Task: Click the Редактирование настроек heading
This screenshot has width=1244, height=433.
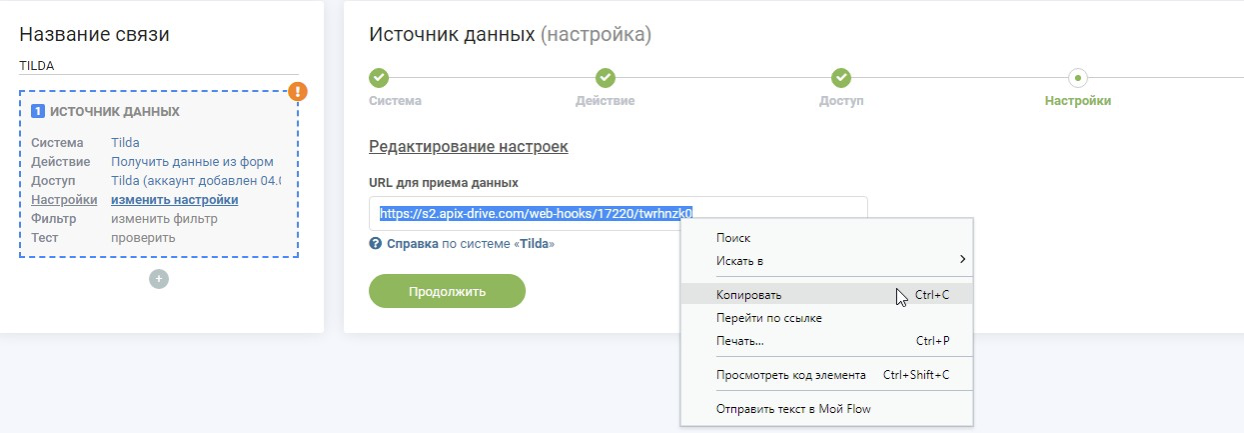Action: [468, 146]
